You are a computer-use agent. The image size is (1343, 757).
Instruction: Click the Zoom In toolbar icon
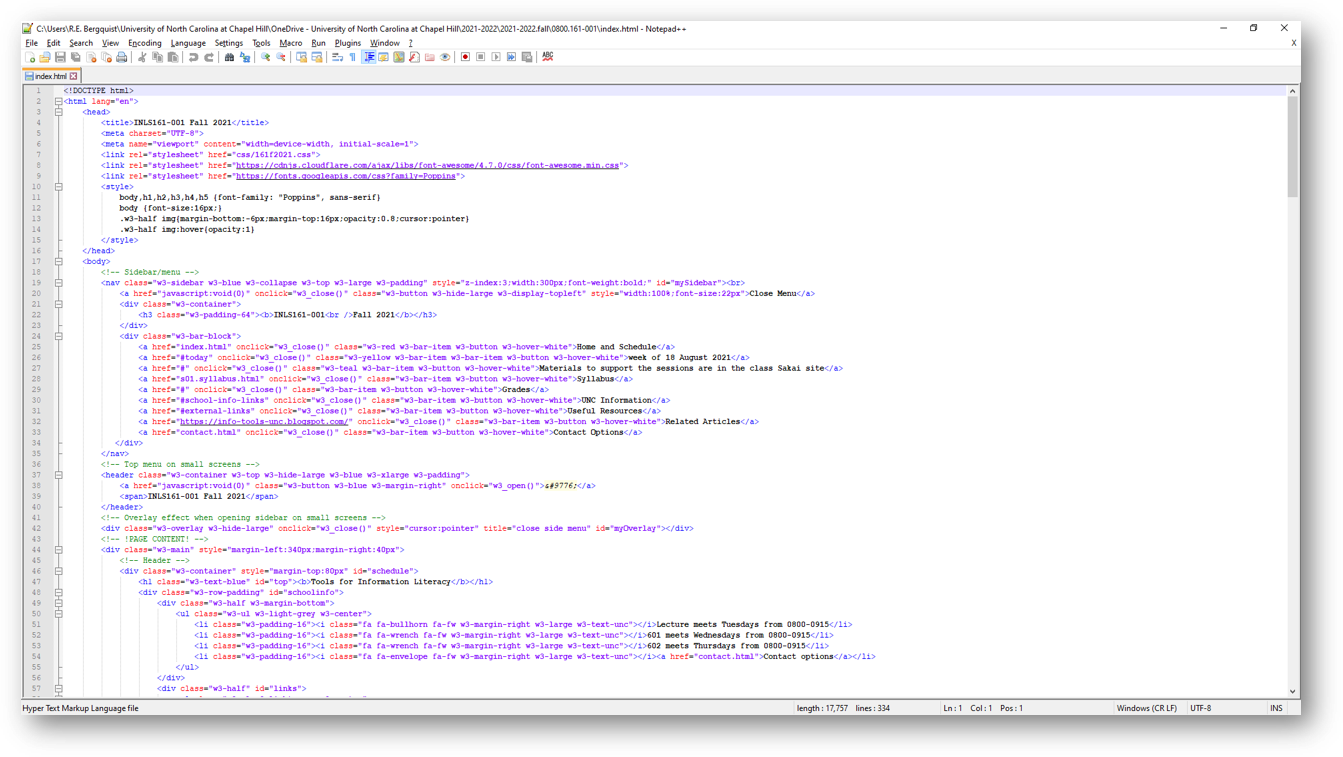(265, 57)
